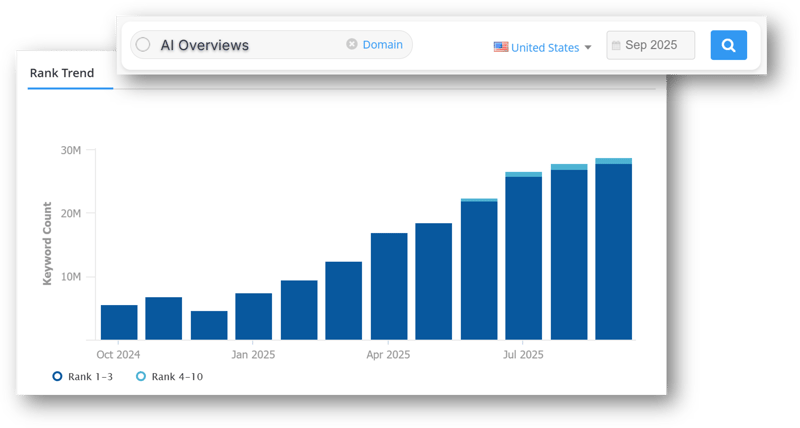The image size is (800, 428).
Task: Click the Apr 2025 bar
Action: (389, 286)
